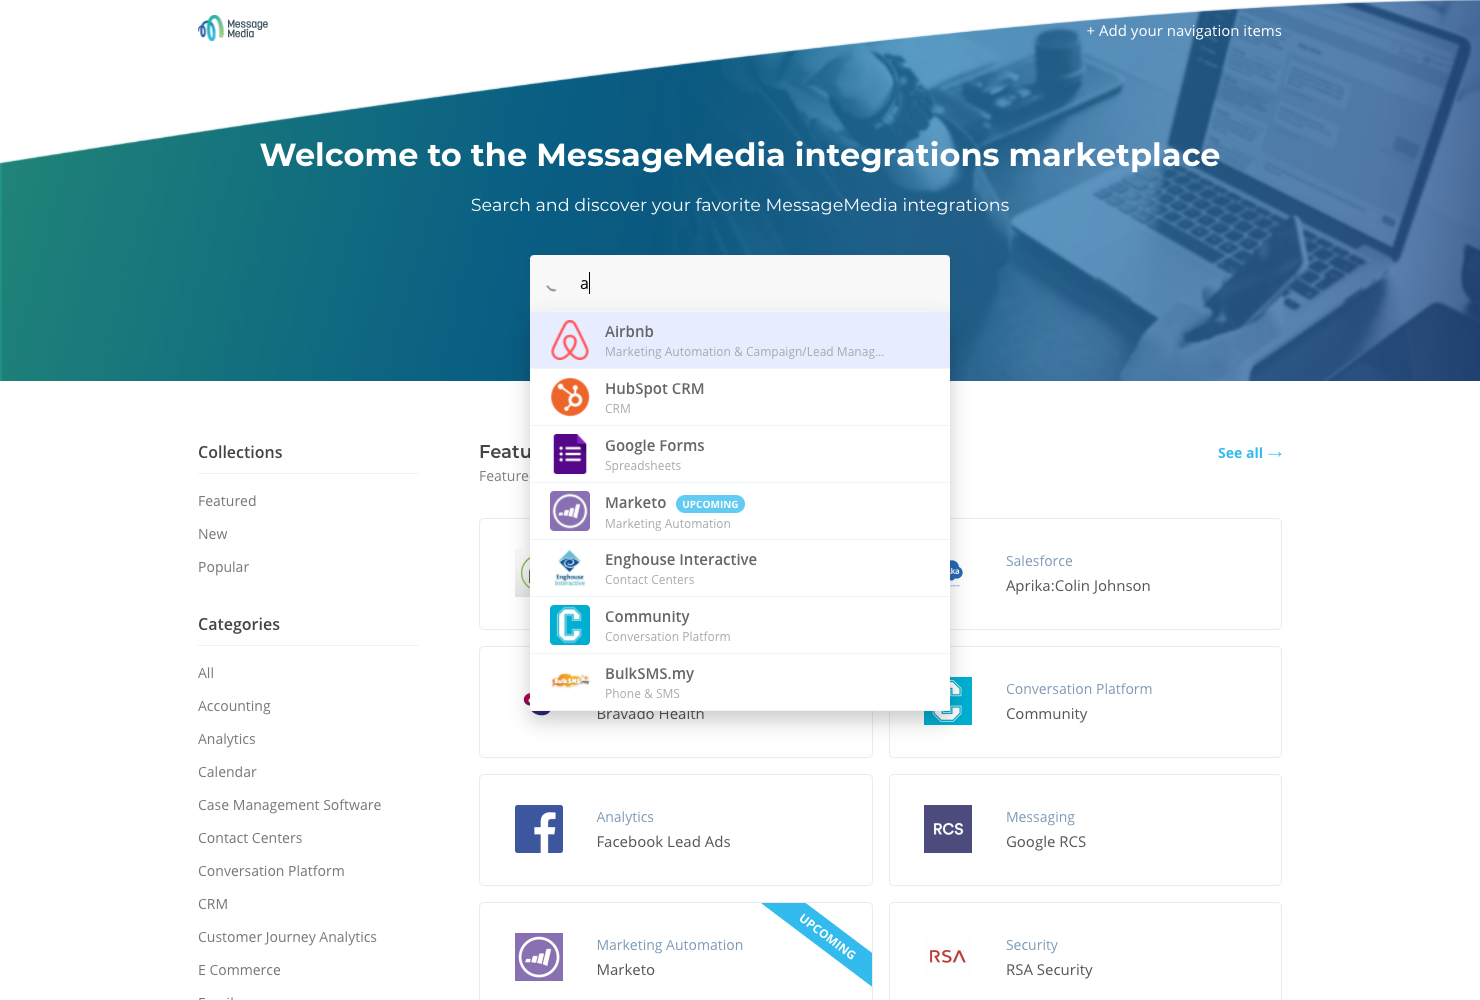This screenshot has height=1000, width=1480.
Task: Select Customer Journey Analytics category
Action: click(x=288, y=937)
